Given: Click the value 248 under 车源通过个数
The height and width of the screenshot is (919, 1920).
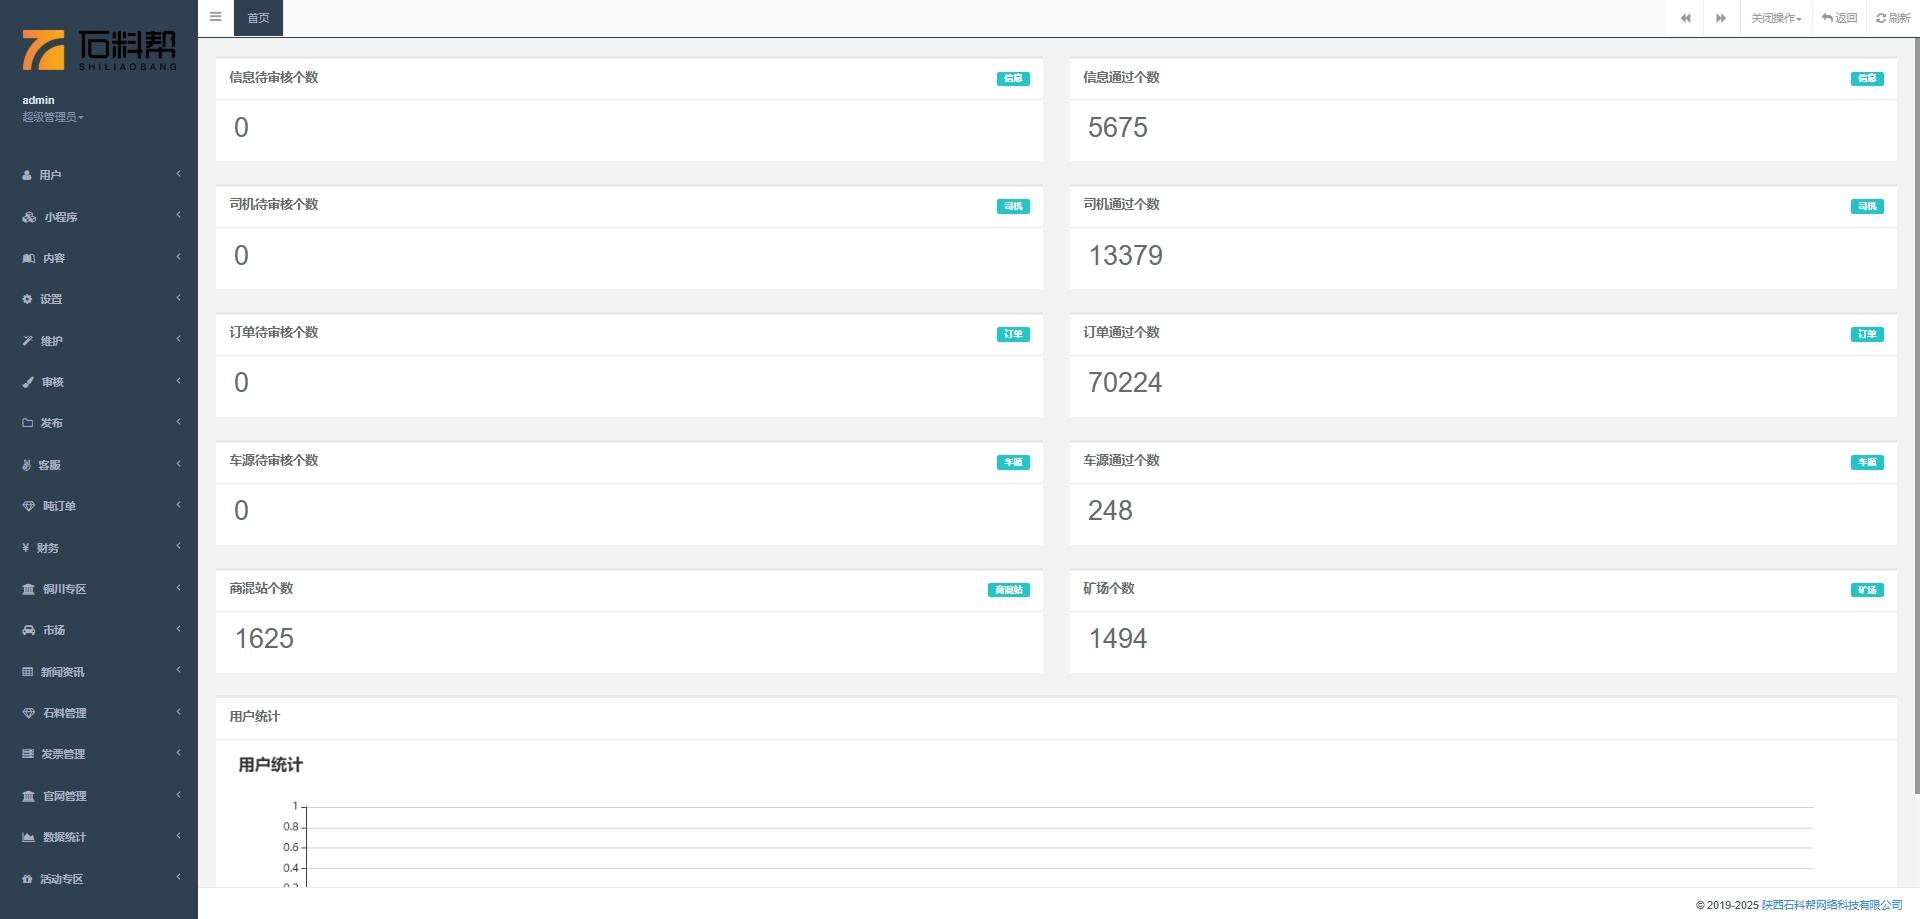Looking at the screenshot, I should 1110,510.
